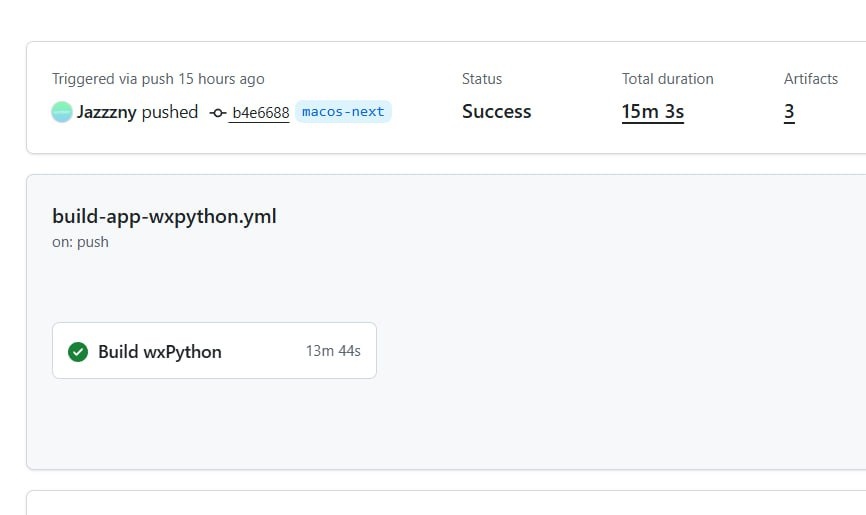Click the green success checkmark on Build wxPython
This screenshot has height=515, width=866.
78,351
